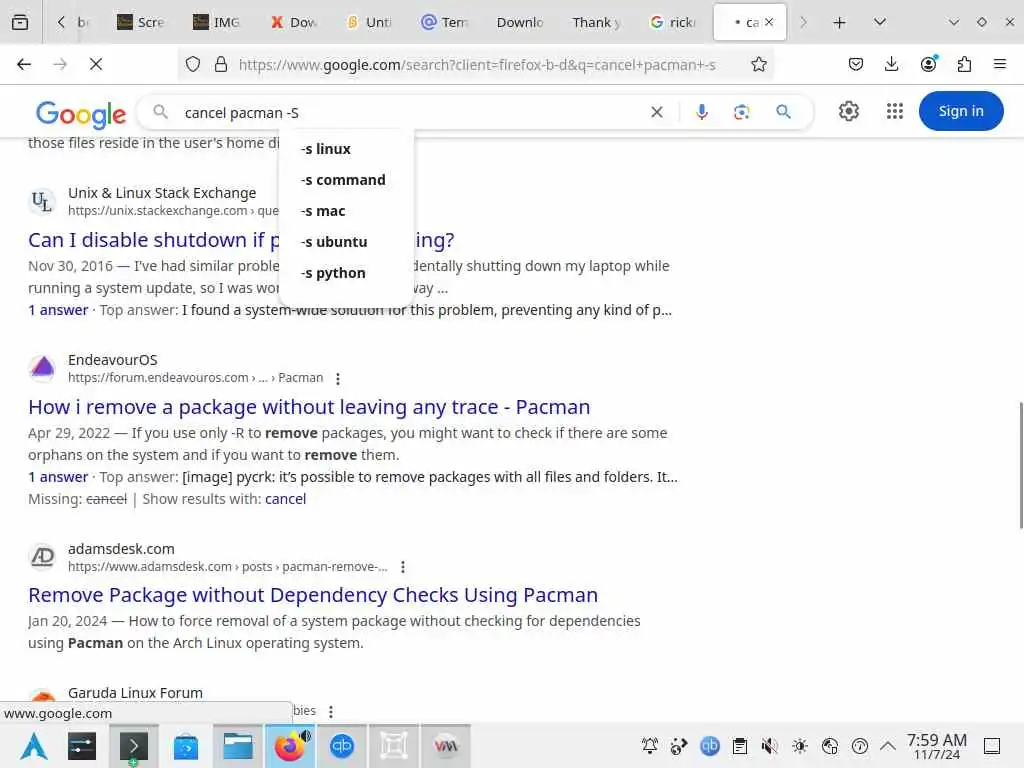1024x768 pixels.
Task: Submit search with the magnifier button
Action: pyautogui.click(x=783, y=112)
